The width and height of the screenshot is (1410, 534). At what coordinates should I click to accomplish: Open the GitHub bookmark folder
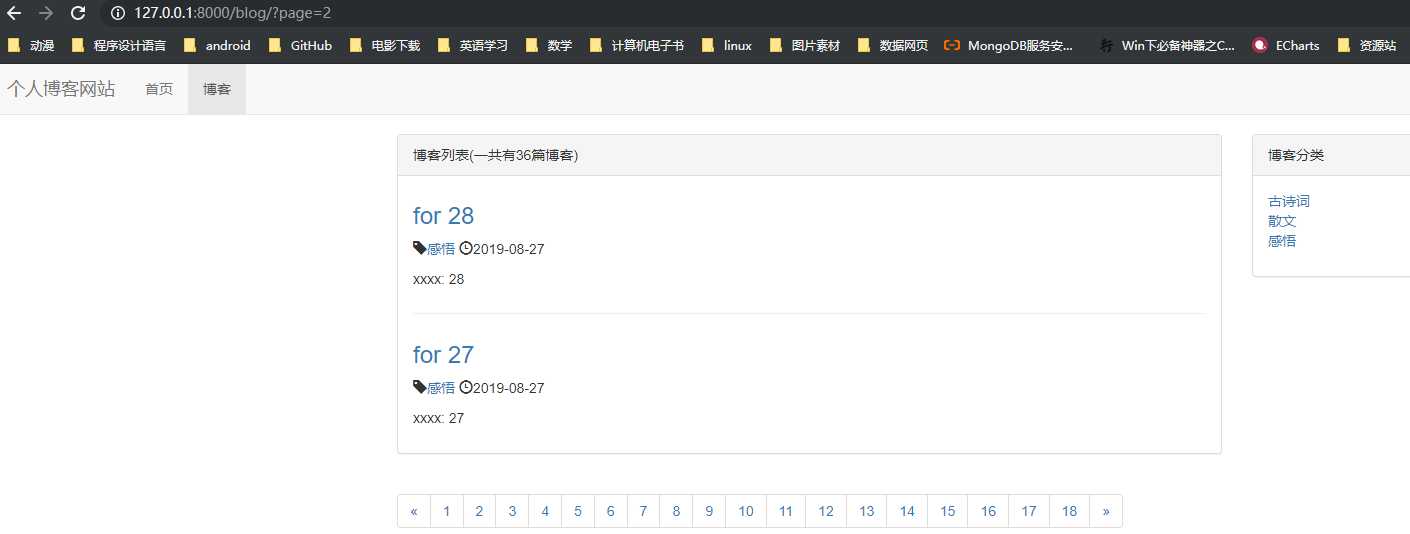click(x=300, y=45)
